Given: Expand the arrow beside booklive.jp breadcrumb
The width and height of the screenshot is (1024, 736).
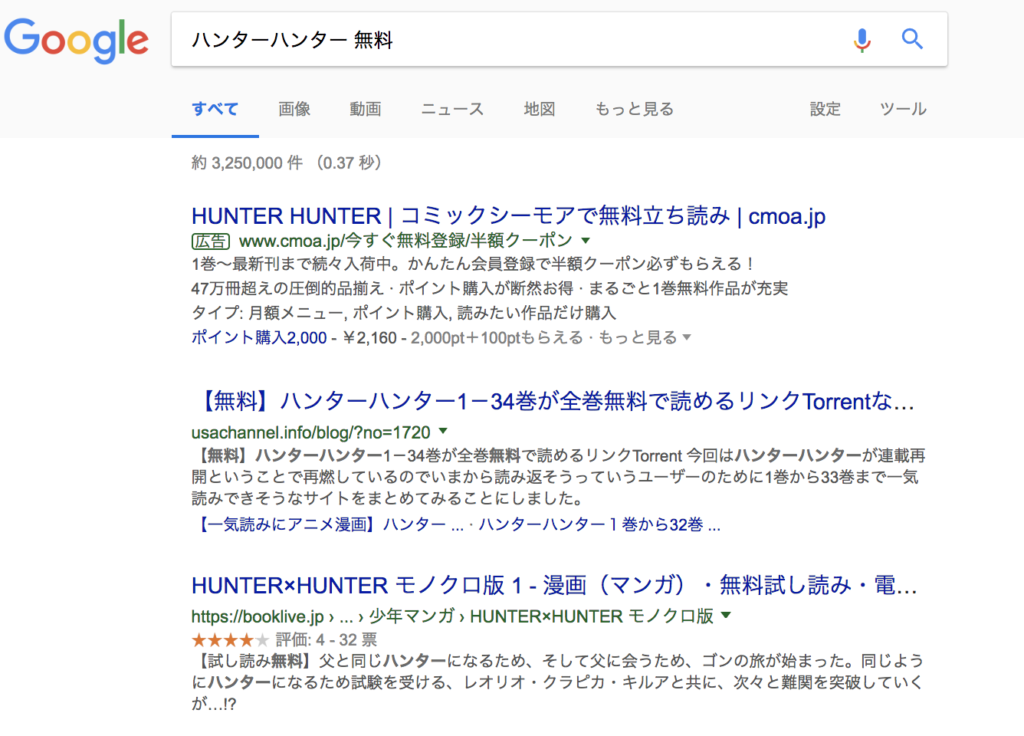Looking at the screenshot, I should pos(726,615).
